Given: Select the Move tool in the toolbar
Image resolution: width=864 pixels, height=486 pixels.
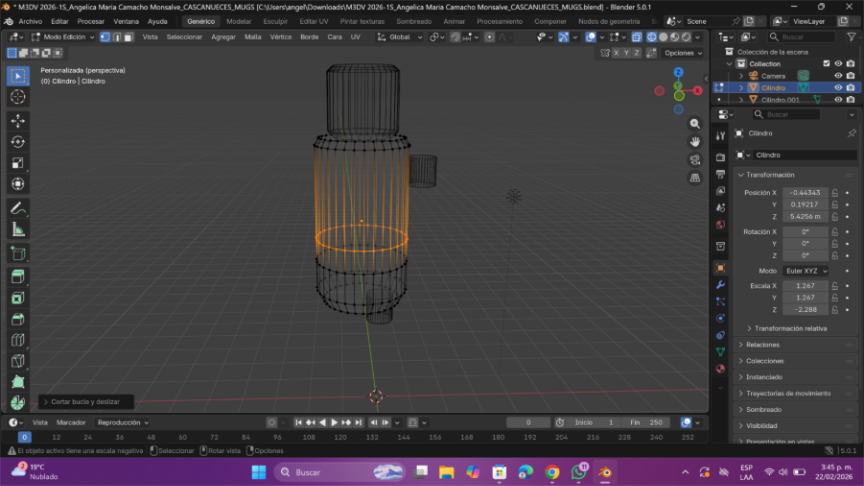Looking at the screenshot, I should (x=18, y=120).
